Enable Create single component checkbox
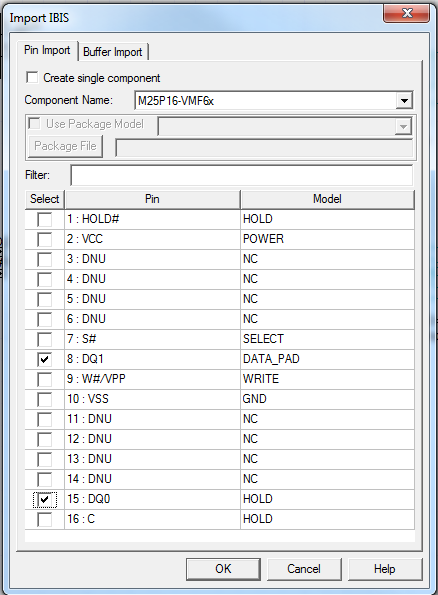The height and width of the screenshot is (595, 438). [32, 77]
